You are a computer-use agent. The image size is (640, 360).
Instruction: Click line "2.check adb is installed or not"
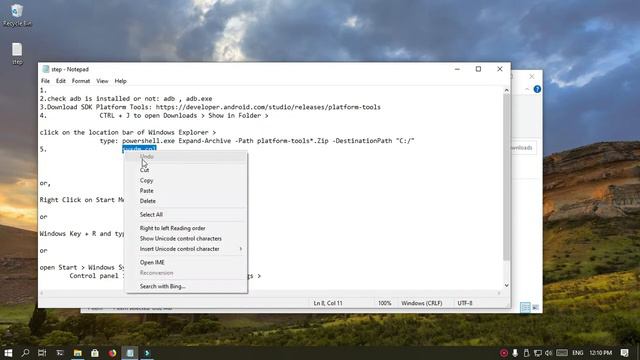(x=126, y=98)
